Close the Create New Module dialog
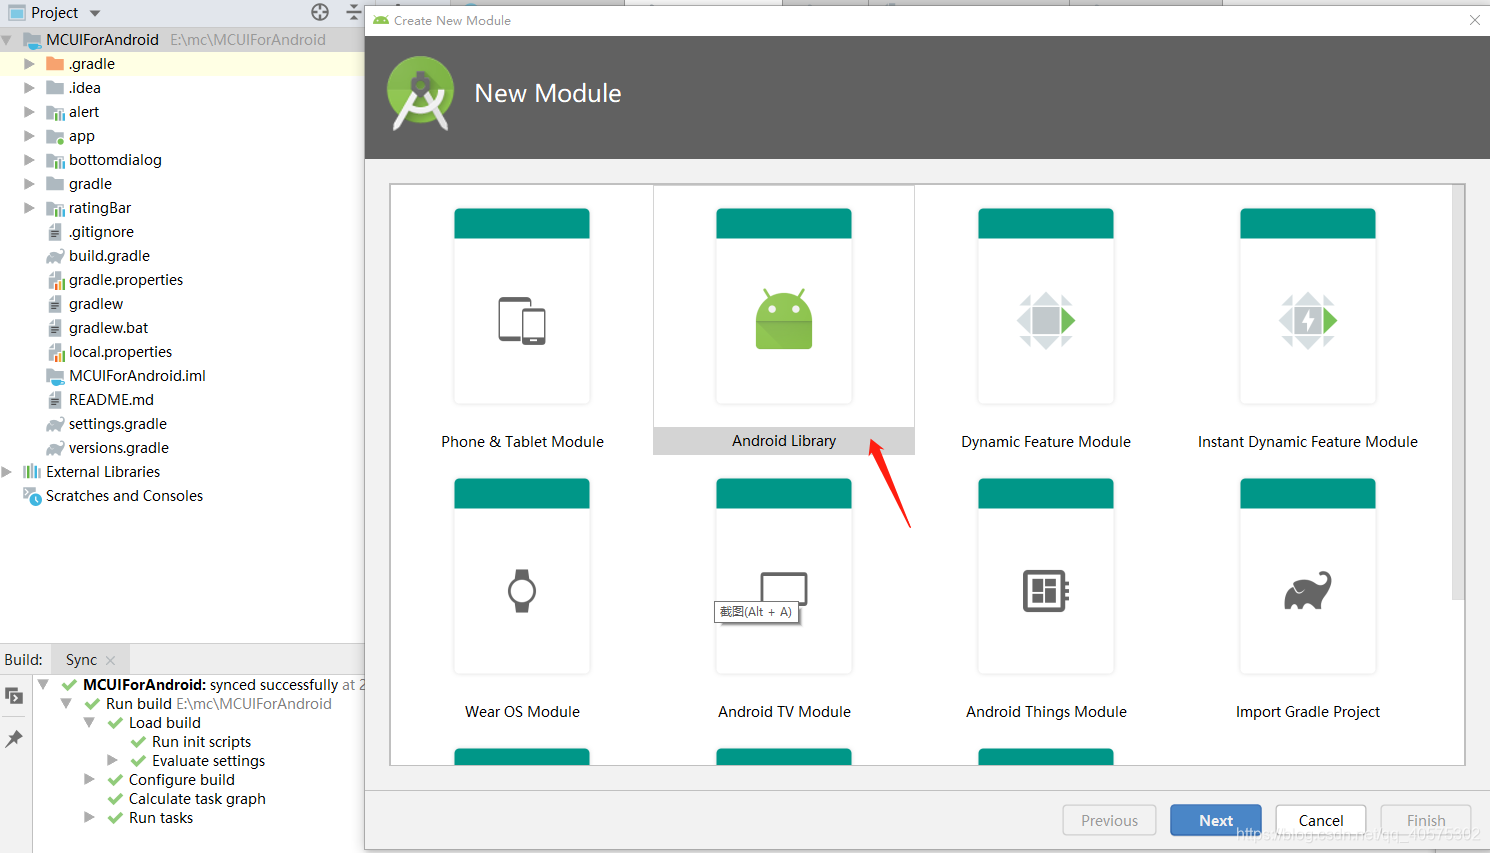The height and width of the screenshot is (853, 1490). click(1475, 20)
